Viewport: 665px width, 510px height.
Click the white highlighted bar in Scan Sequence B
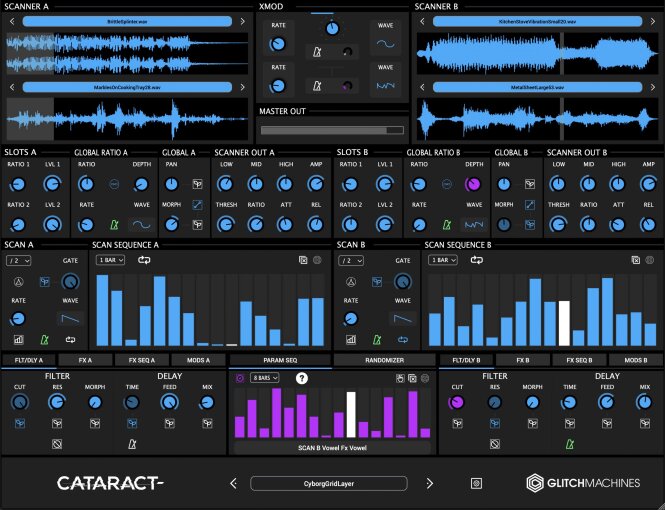(x=564, y=323)
